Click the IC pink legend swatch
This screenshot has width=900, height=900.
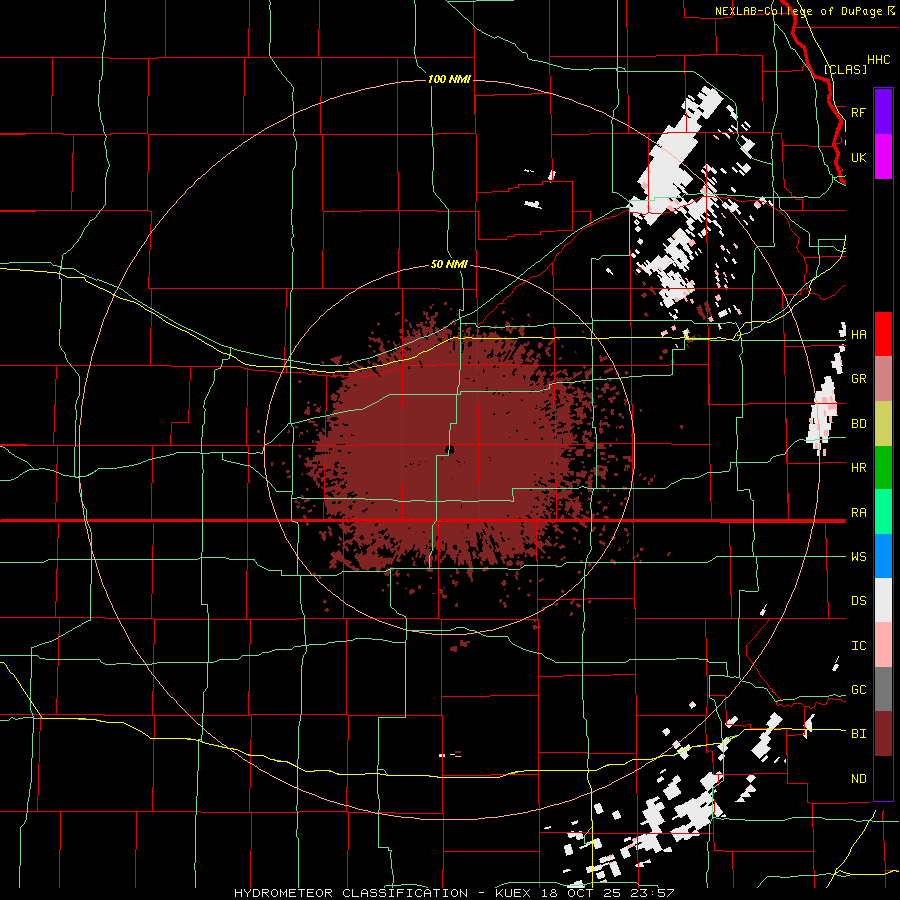point(883,645)
